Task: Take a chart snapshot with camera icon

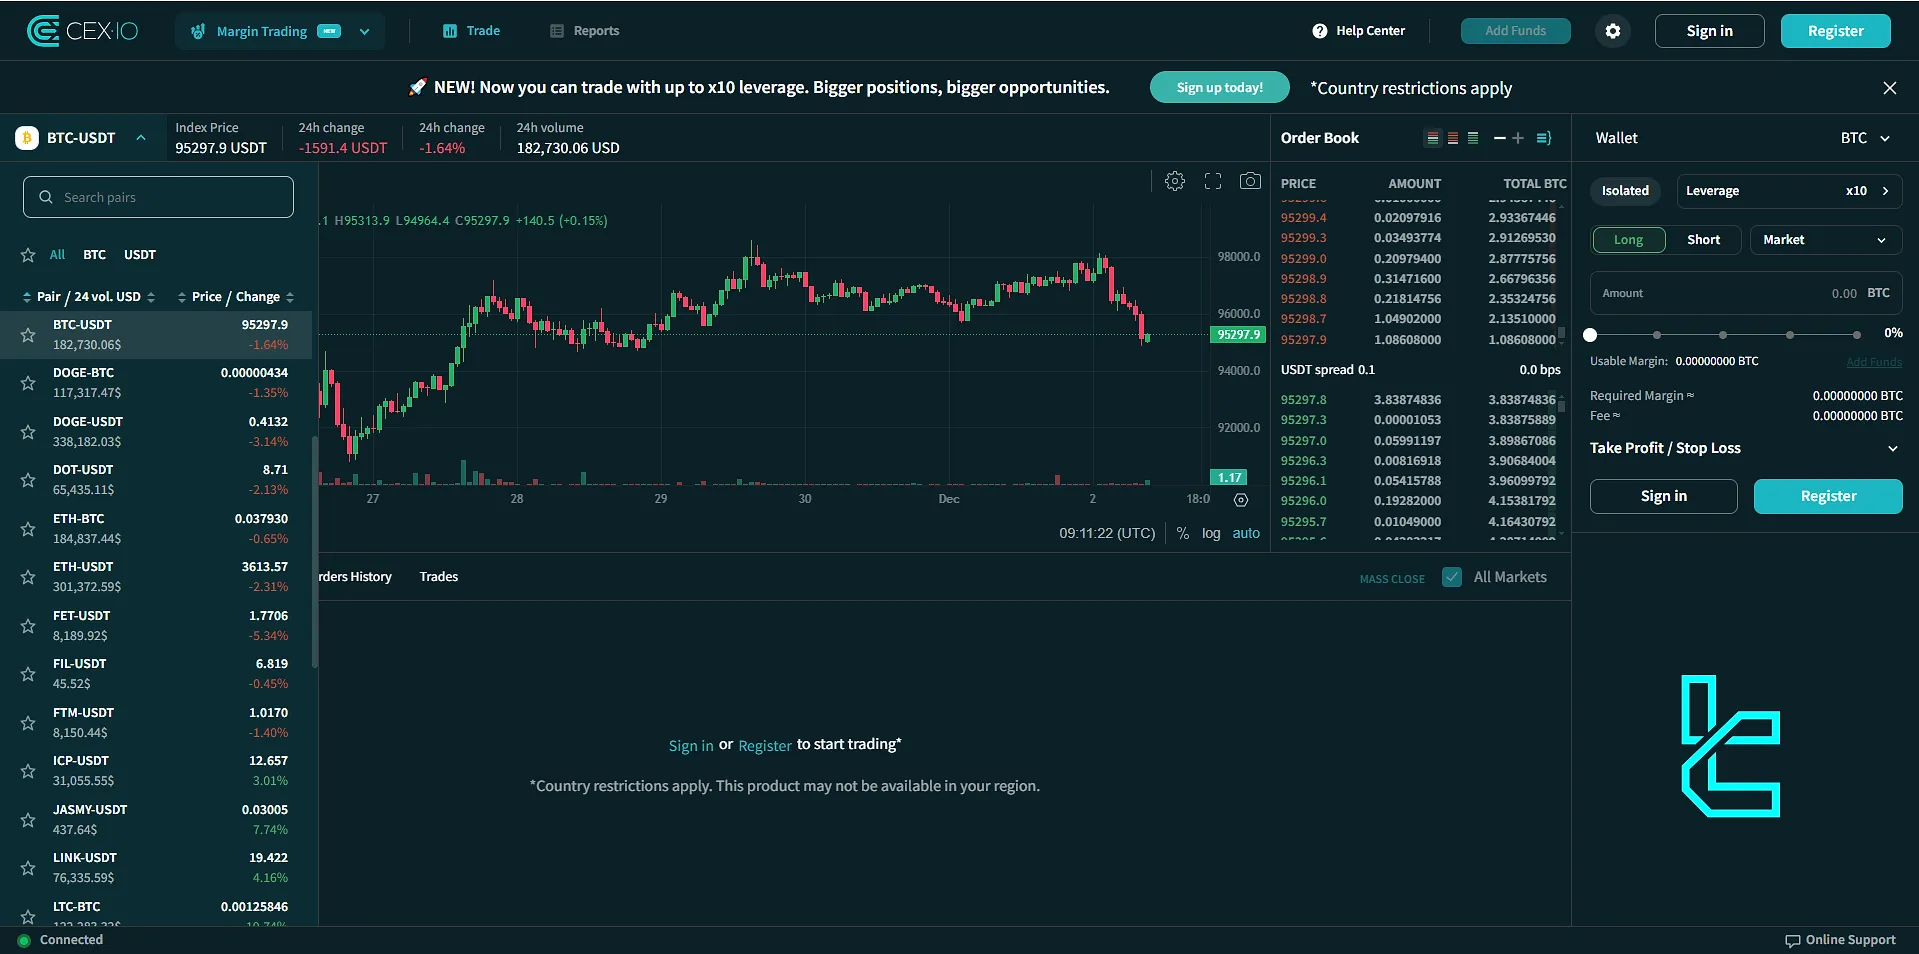Action: coord(1250,181)
